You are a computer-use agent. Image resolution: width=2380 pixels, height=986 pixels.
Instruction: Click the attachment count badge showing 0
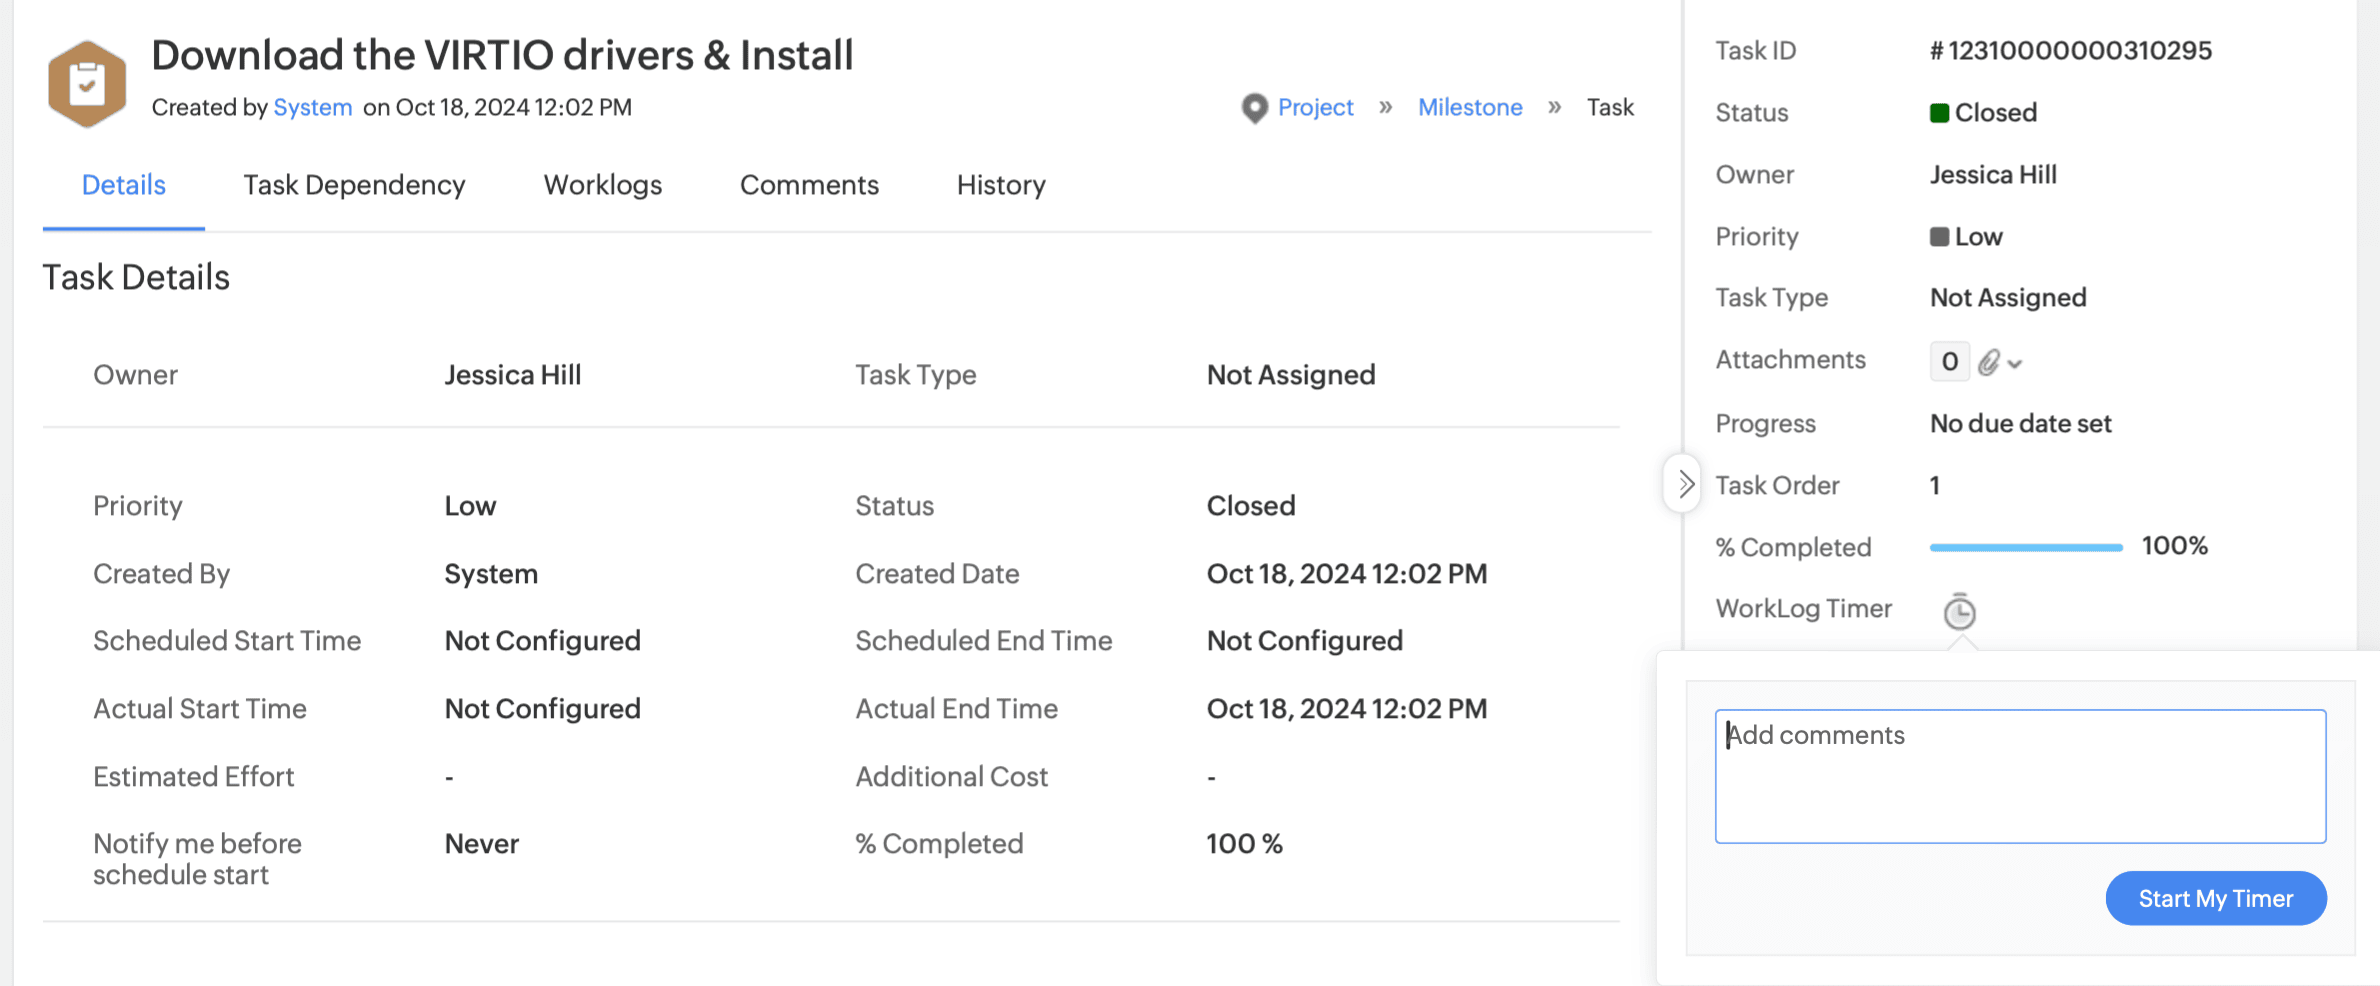1949,361
